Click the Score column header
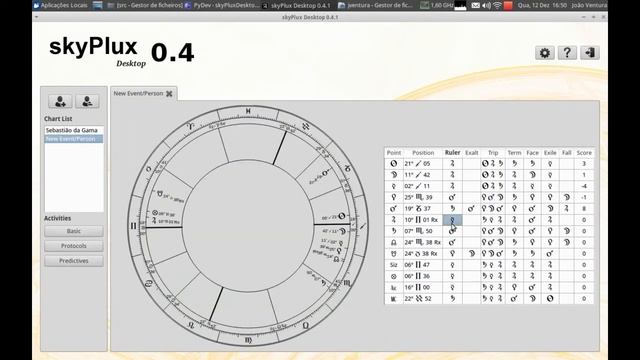640x360 pixels. (584, 153)
